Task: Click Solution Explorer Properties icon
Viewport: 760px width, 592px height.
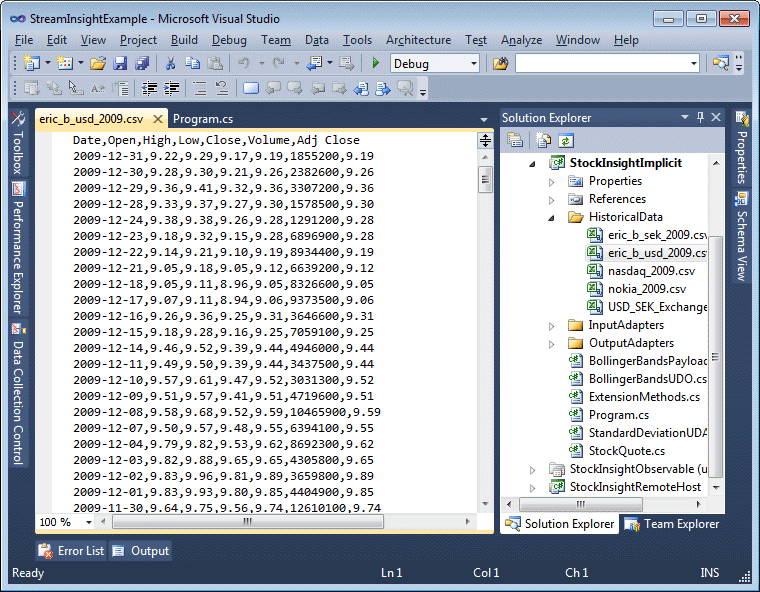Action: click(x=515, y=141)
